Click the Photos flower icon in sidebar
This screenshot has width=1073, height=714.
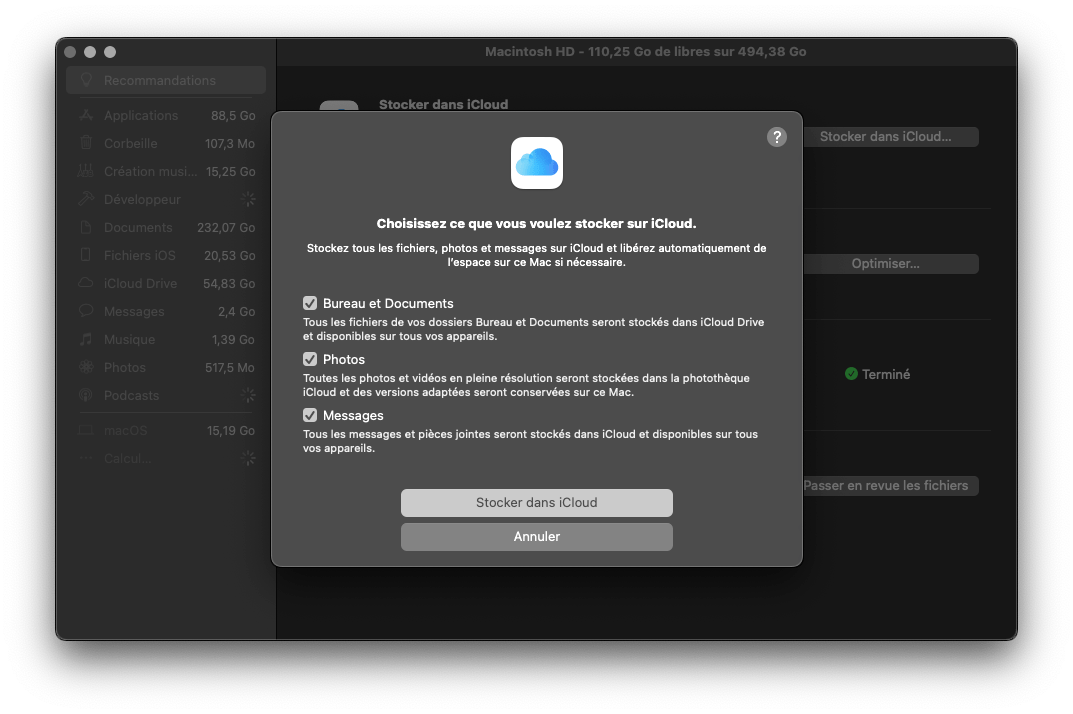(x=86, y=367)
